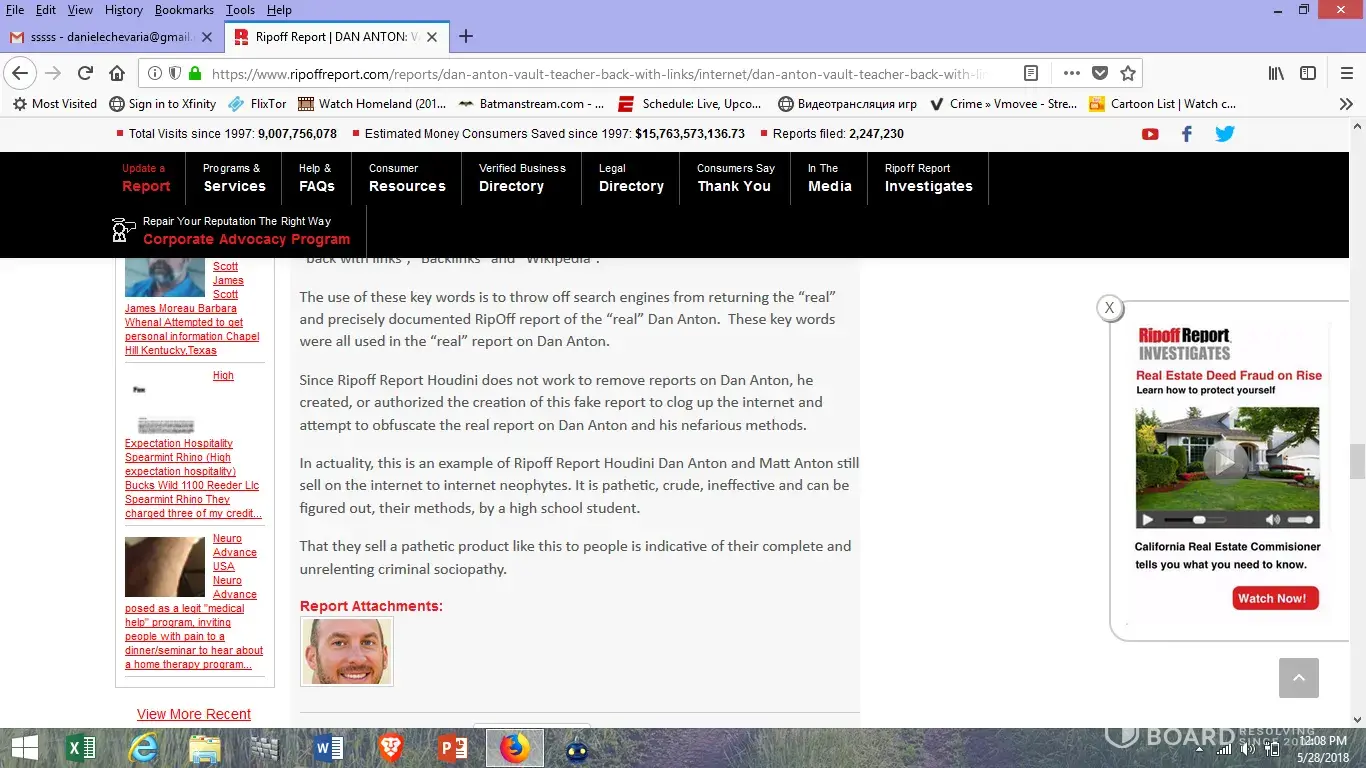1366x768 pixels.
Task: Open the page actions three-dot menu
Action: pyautogui.click(x=1071, y=73)
